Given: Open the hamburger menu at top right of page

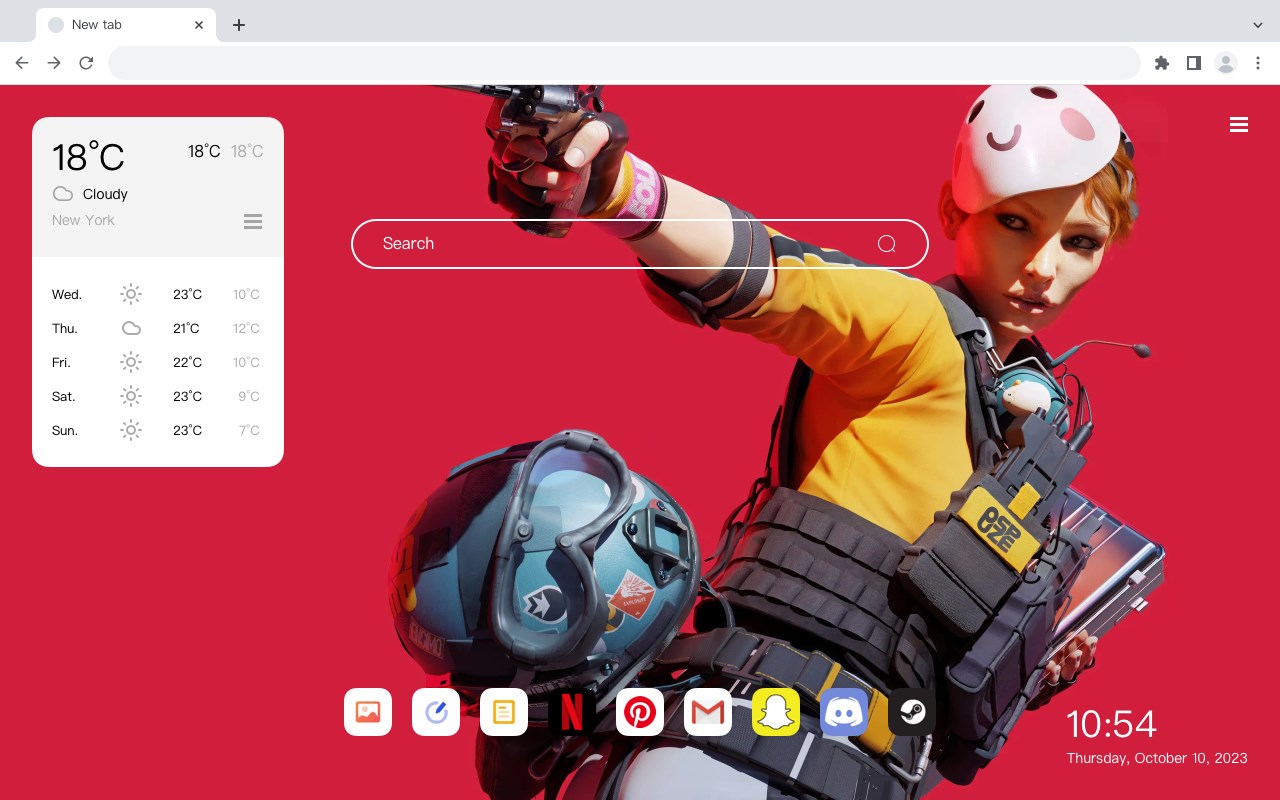Looking at the screenshot, I should click(1239, 125).
